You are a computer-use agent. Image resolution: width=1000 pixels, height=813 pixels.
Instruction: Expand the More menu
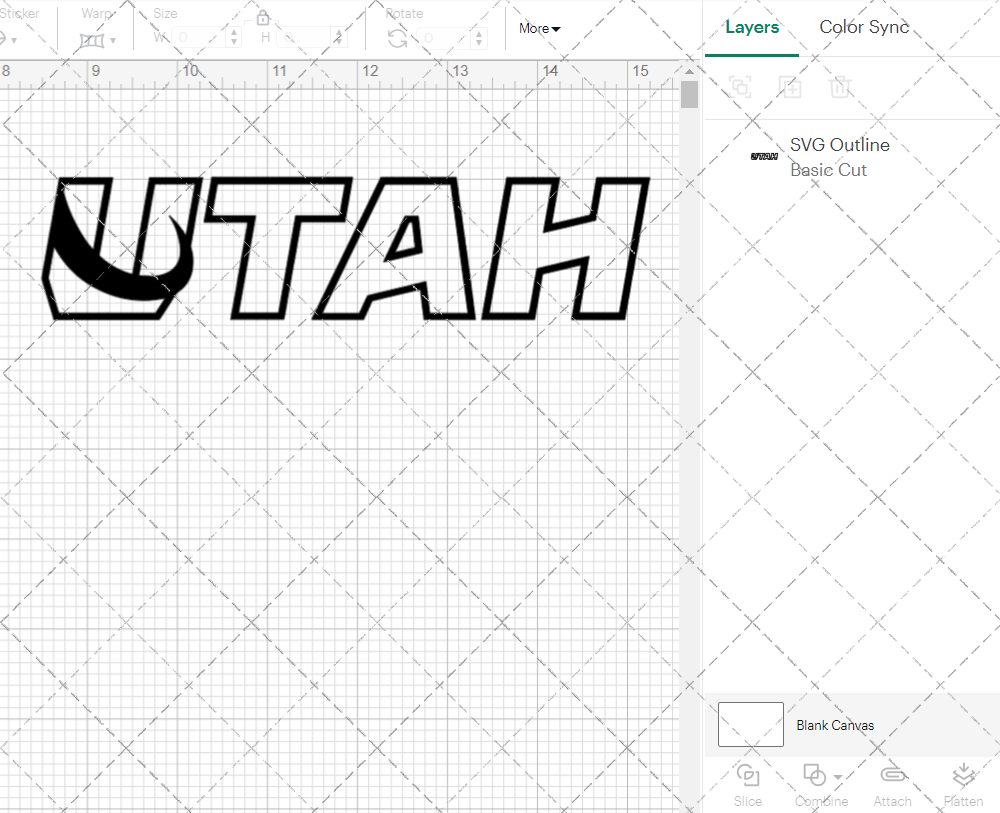(539, 28)
